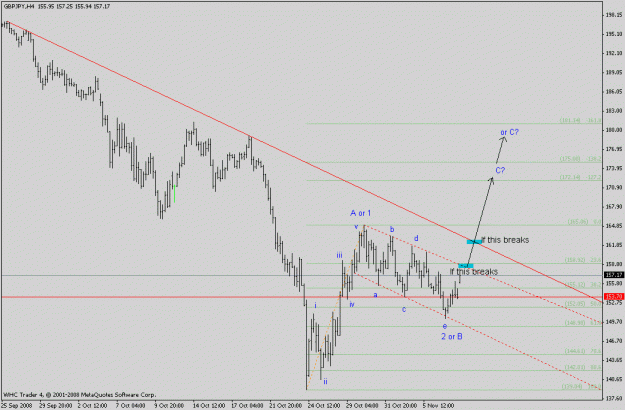Select the wave "v" label near the peak

356,227
